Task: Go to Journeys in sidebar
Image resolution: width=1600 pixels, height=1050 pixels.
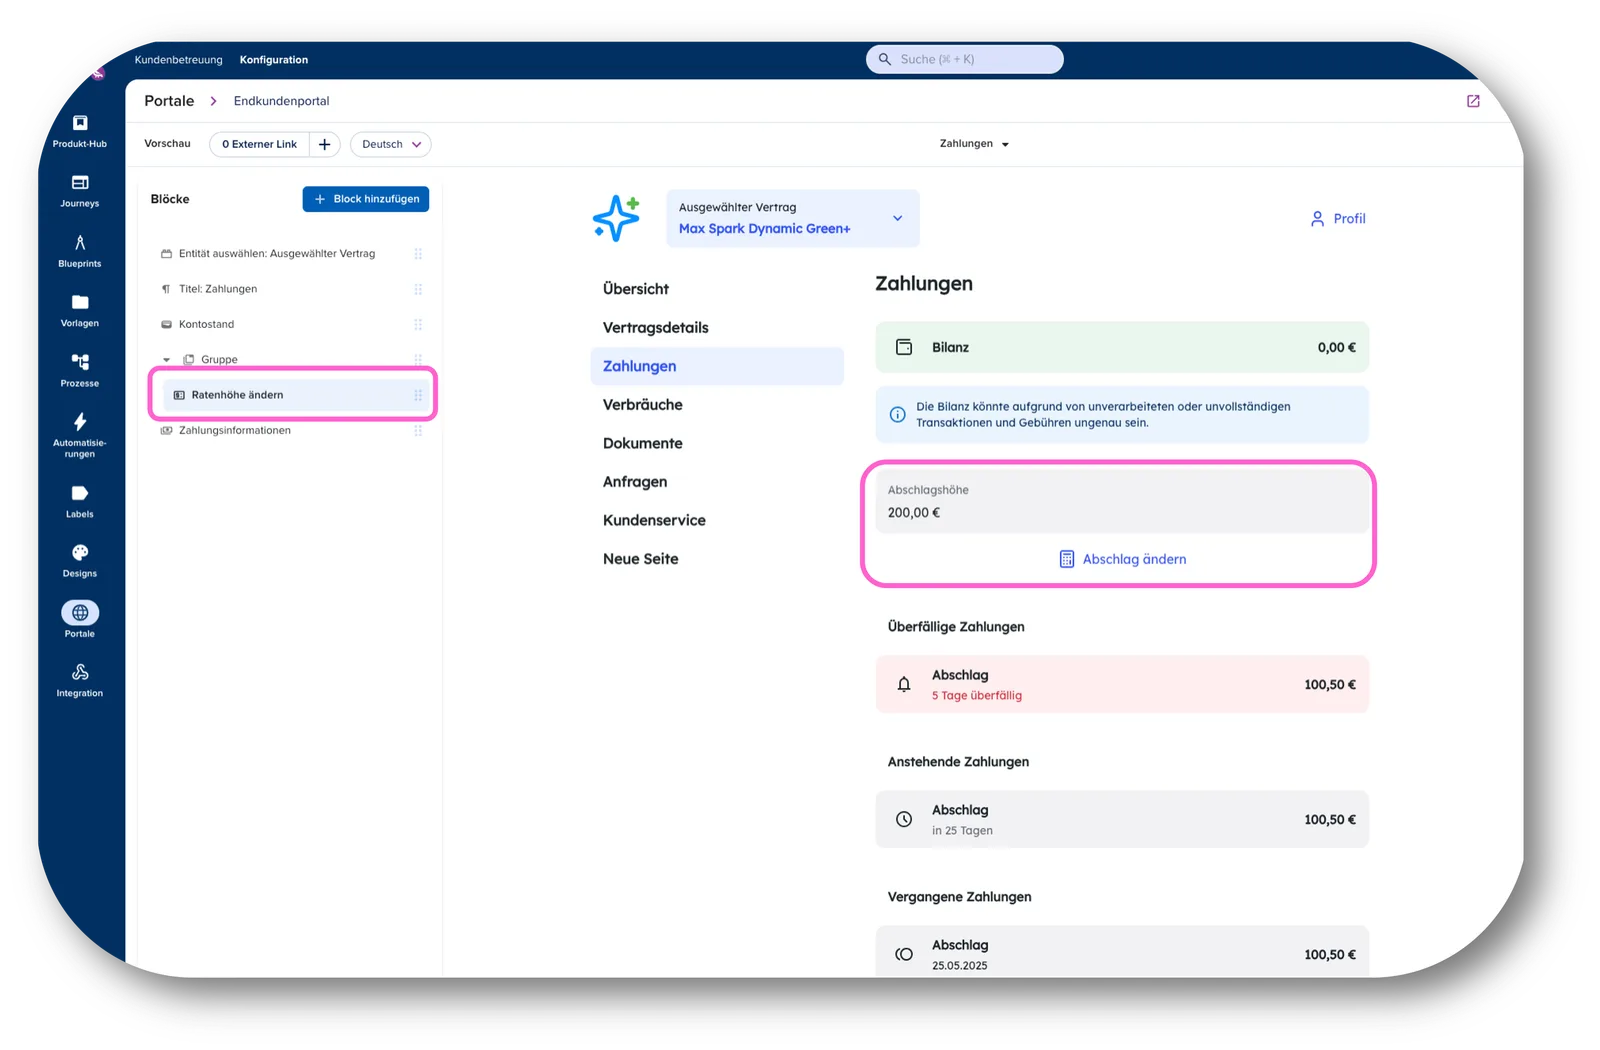Action: (80, 191)
